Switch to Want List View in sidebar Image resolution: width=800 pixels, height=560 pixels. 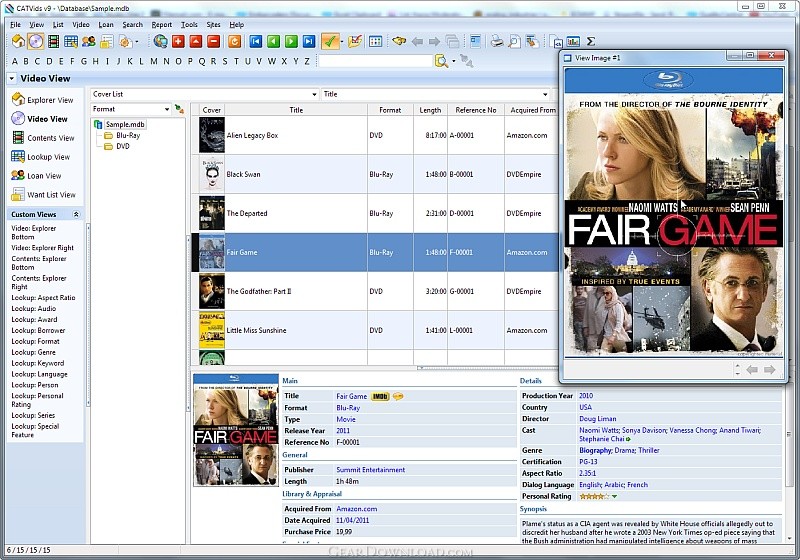click(x=44, y=194)
